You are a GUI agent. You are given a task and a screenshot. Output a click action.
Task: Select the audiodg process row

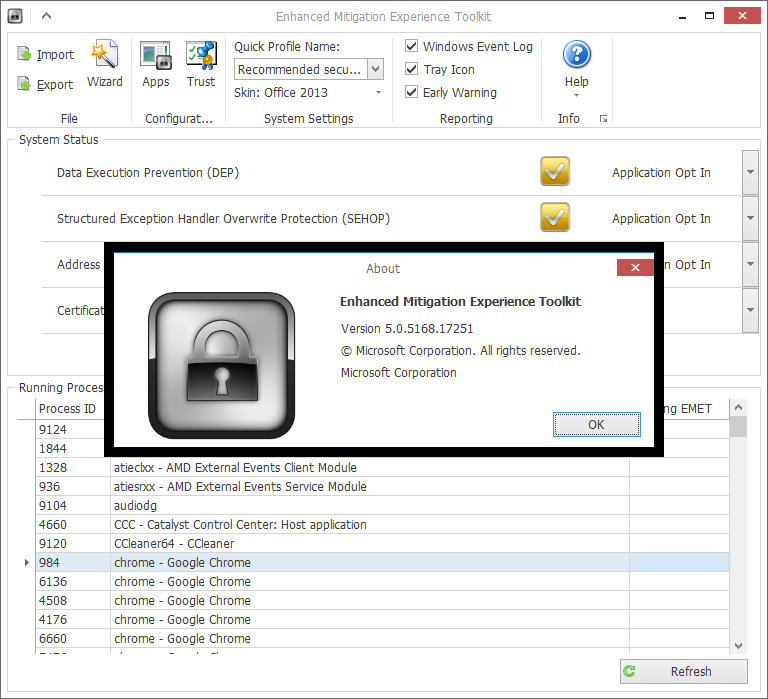[x=382, y=506]
